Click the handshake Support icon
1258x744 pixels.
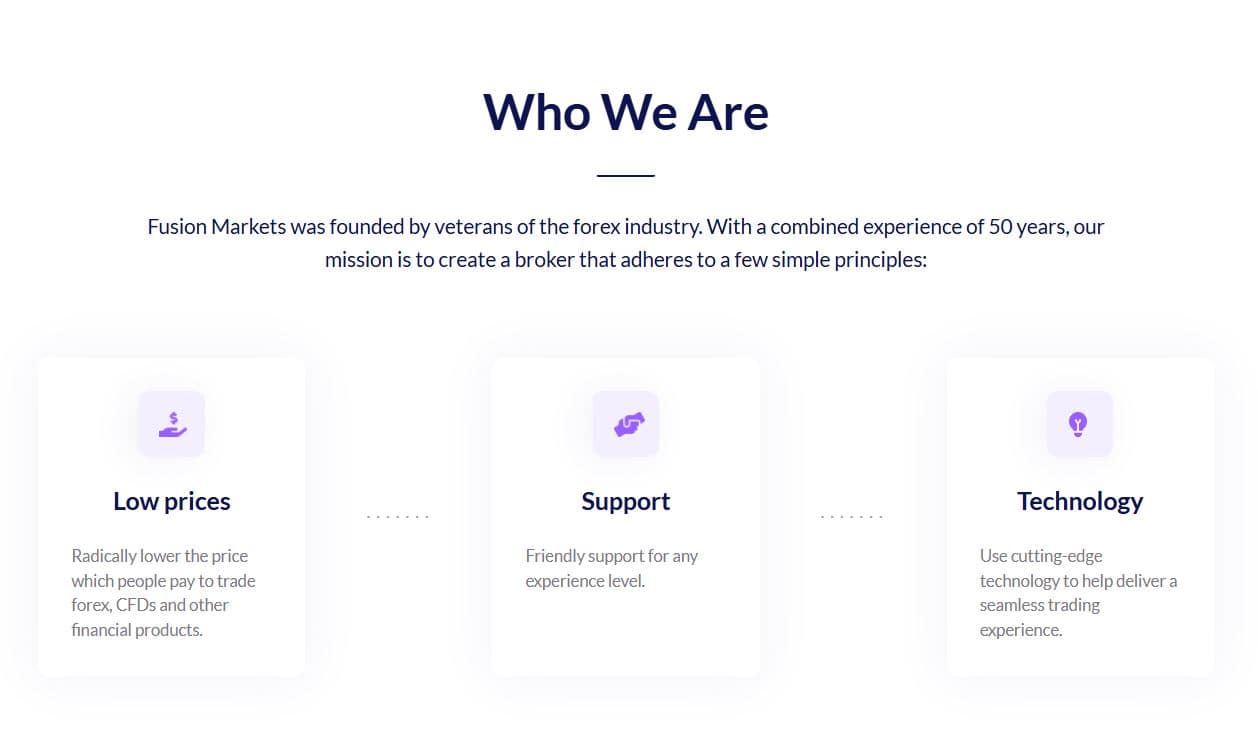tap(626, 424)
